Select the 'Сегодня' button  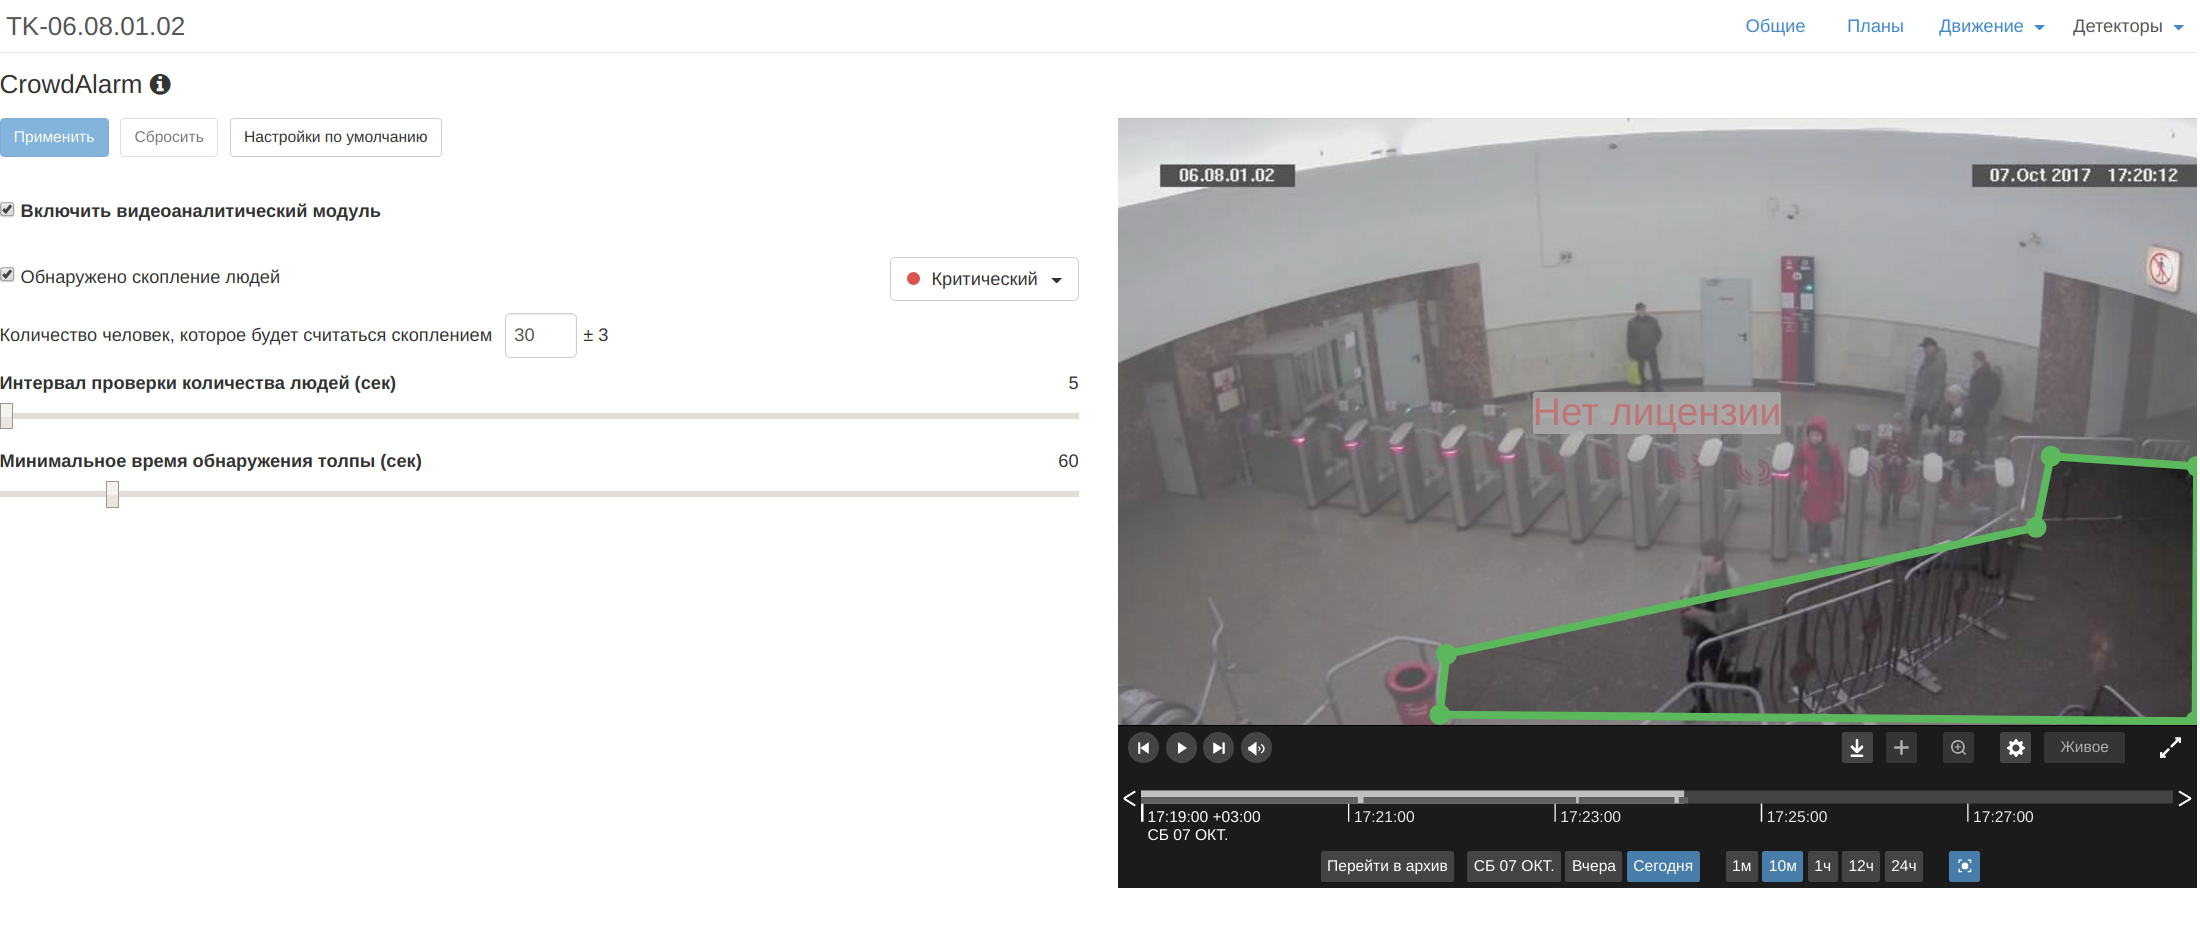1663,866
